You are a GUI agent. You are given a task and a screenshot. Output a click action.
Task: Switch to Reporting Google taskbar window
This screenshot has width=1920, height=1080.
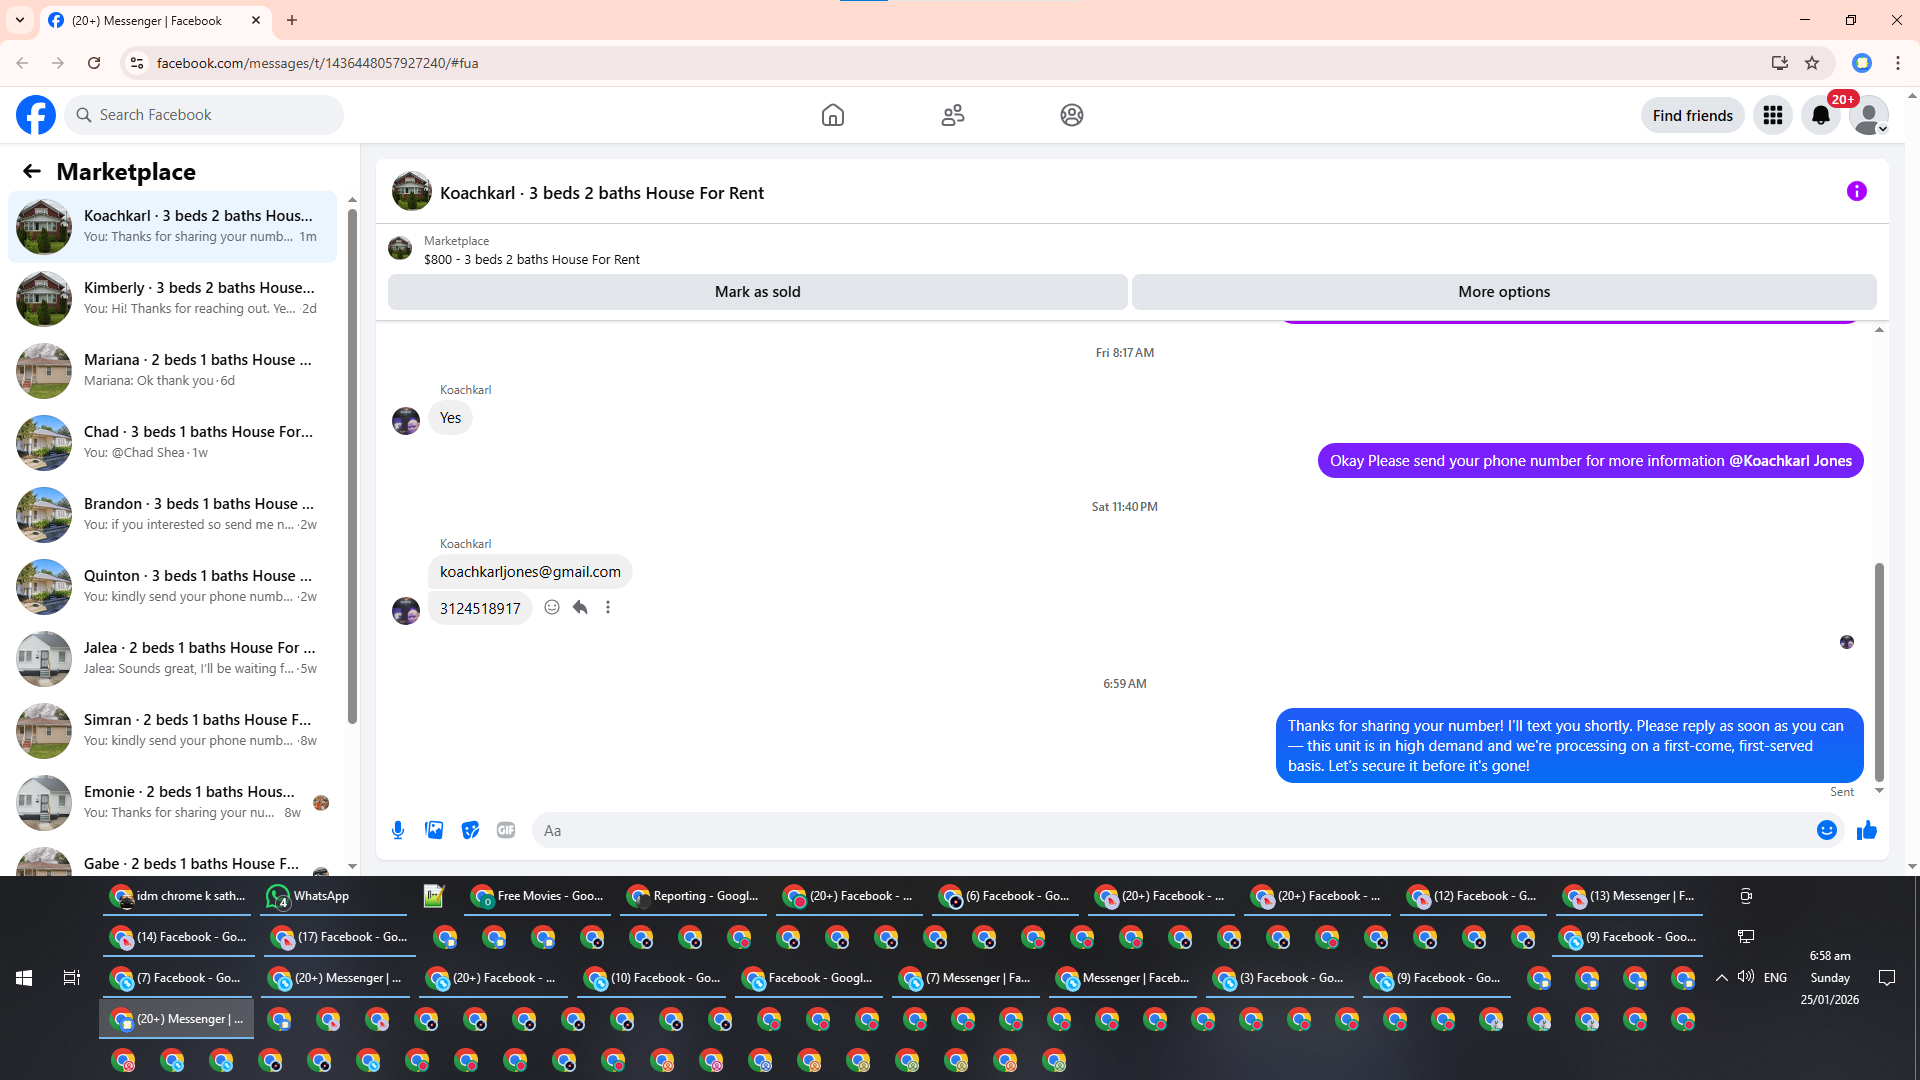(x=694, y=896)
